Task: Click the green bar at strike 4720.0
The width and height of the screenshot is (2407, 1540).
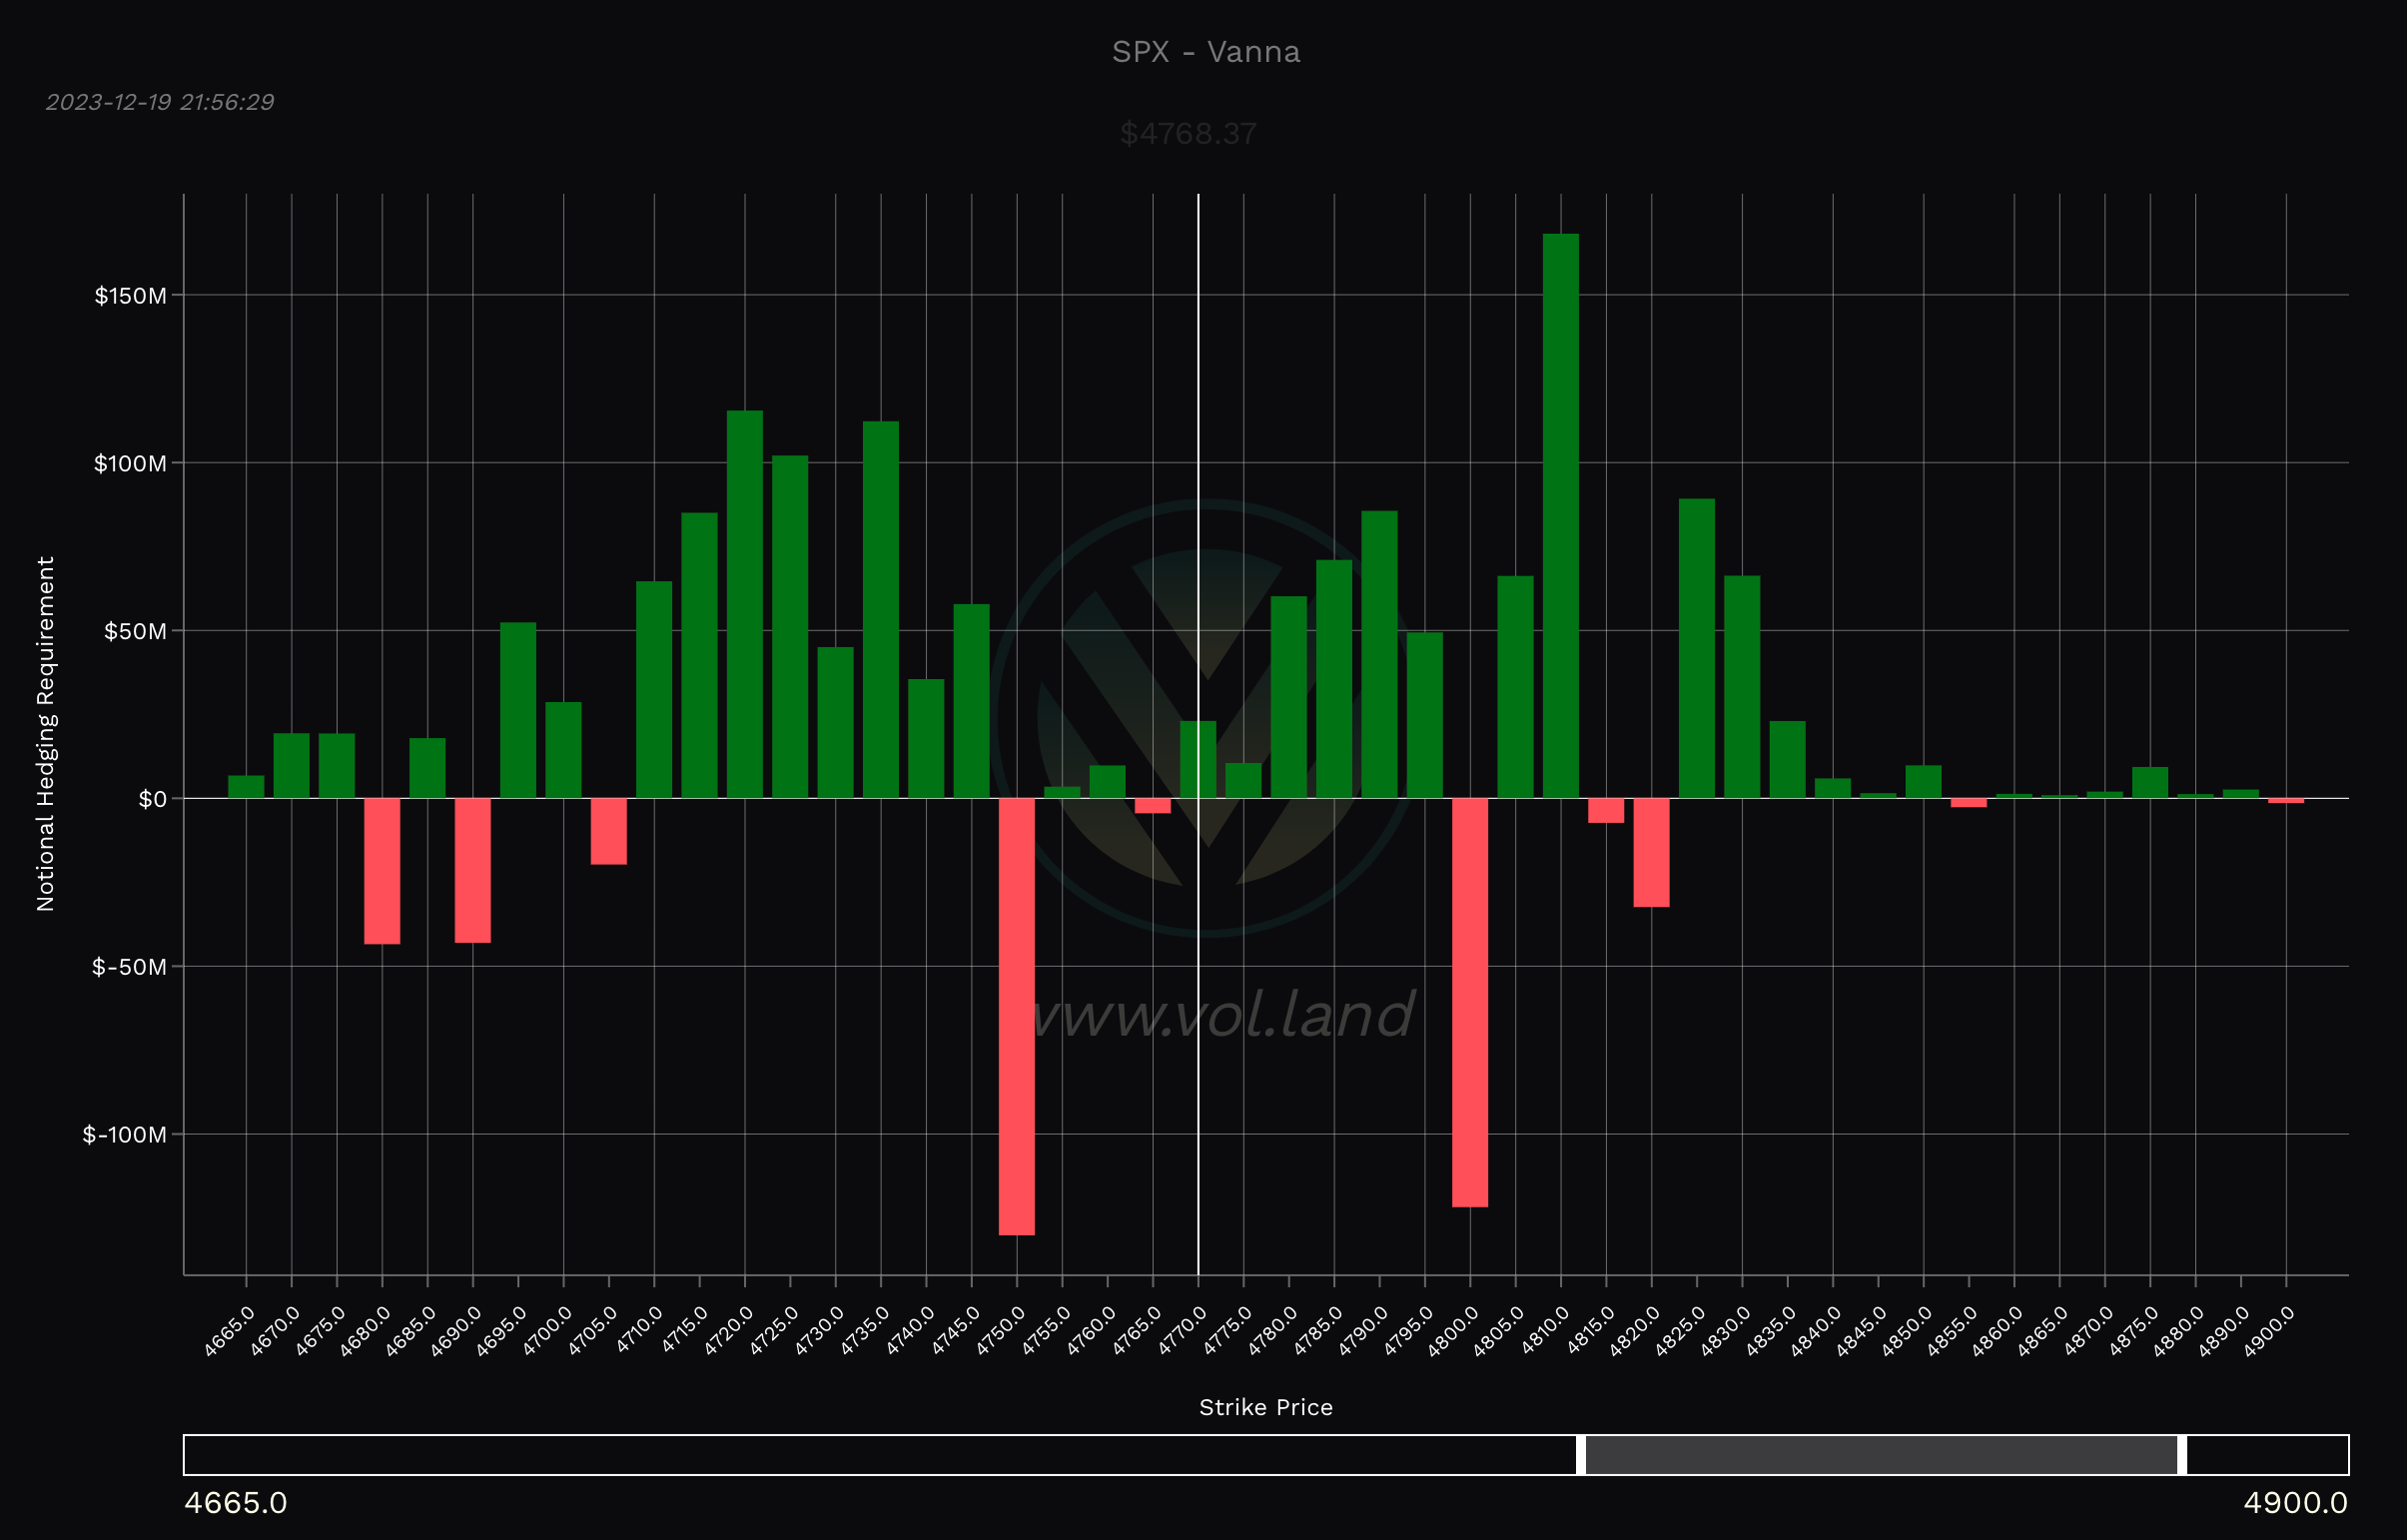Action: 744,604
